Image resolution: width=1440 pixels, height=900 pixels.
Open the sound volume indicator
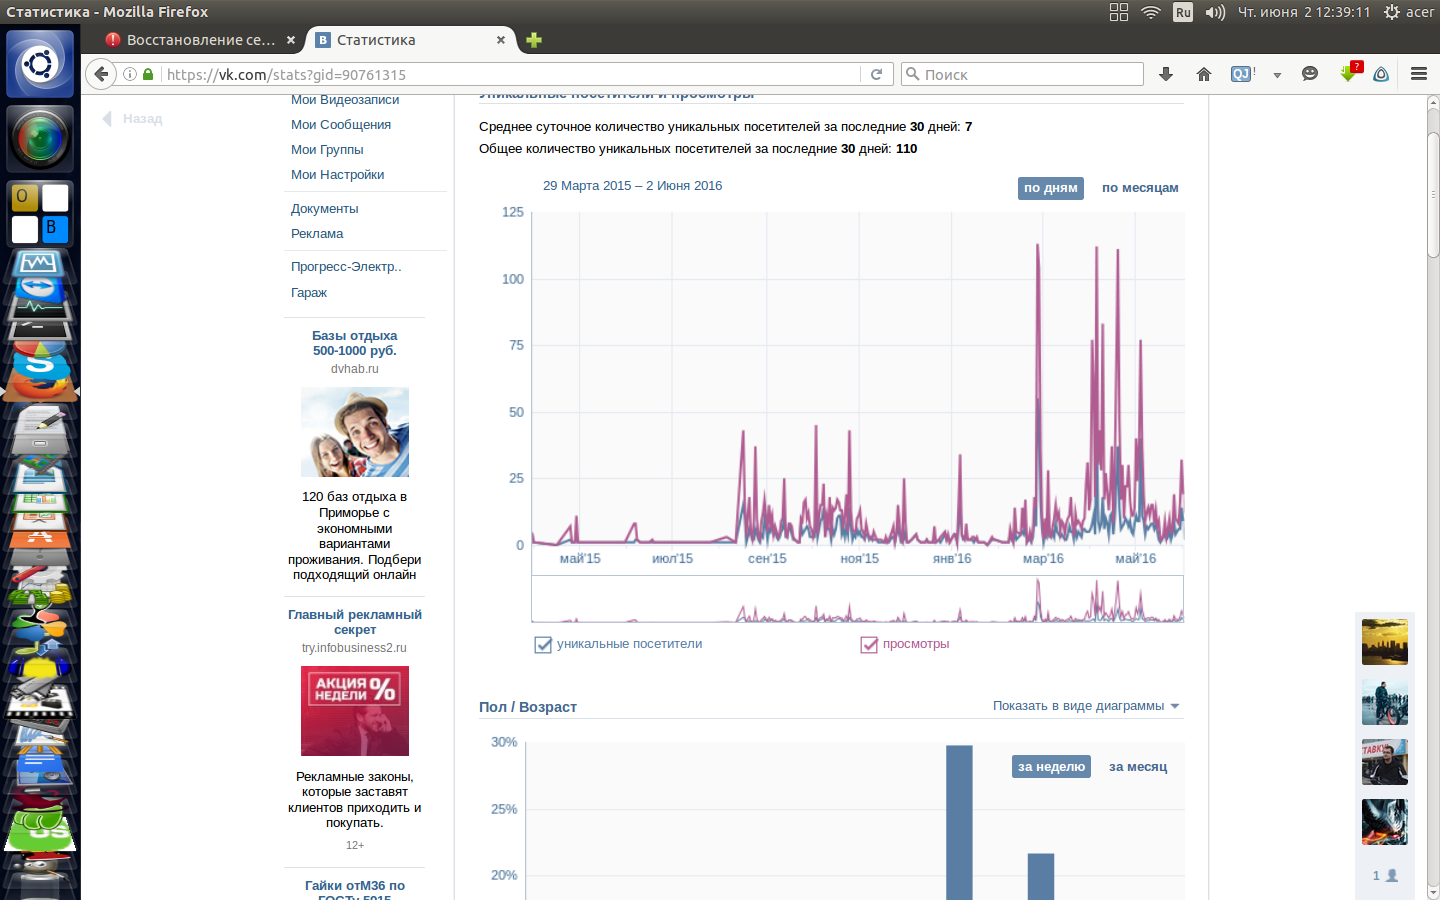click(1215, 12)
